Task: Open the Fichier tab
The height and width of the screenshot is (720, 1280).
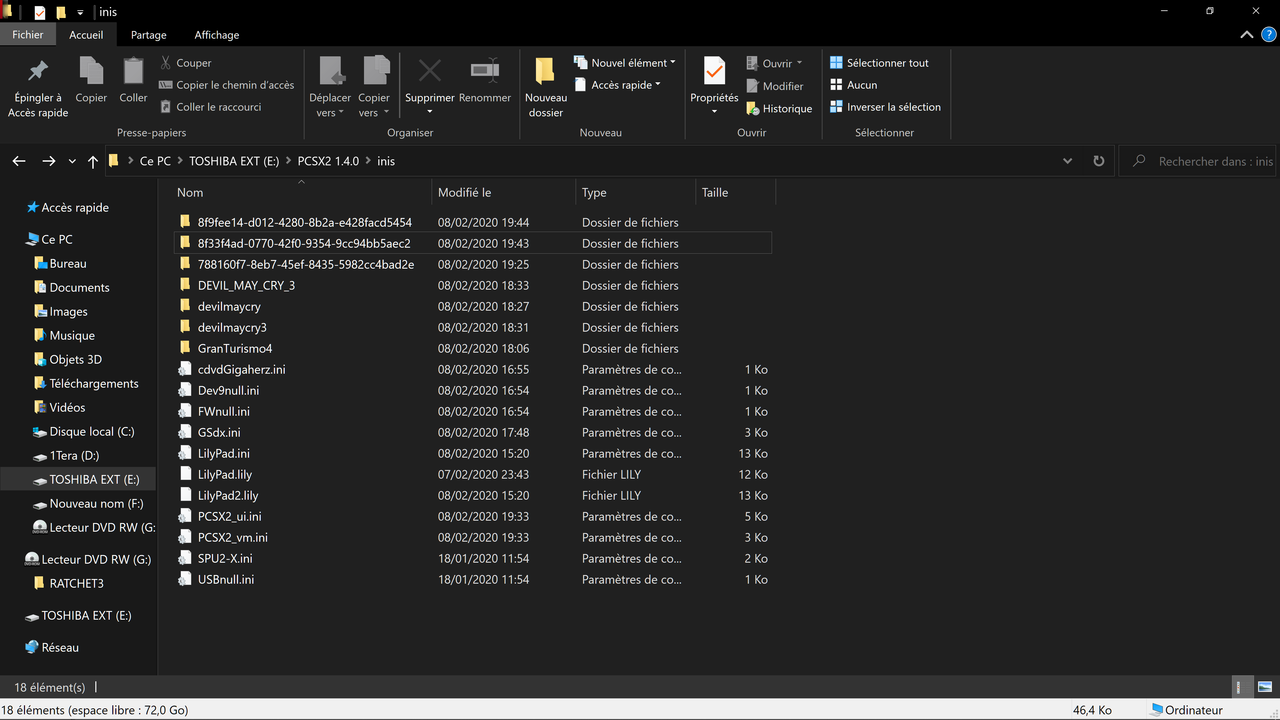Action: point(28,35)
